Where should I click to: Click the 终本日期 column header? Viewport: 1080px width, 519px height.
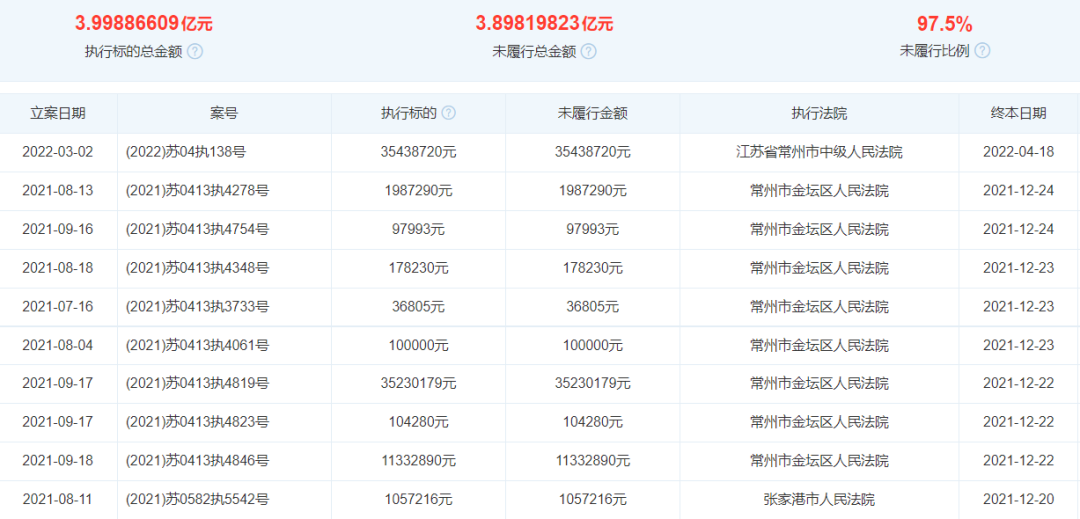(x=1018, y=114)
